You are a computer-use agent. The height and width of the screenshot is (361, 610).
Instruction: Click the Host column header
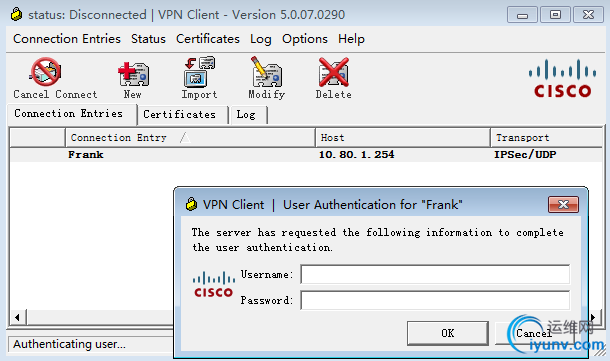point(403,138)
